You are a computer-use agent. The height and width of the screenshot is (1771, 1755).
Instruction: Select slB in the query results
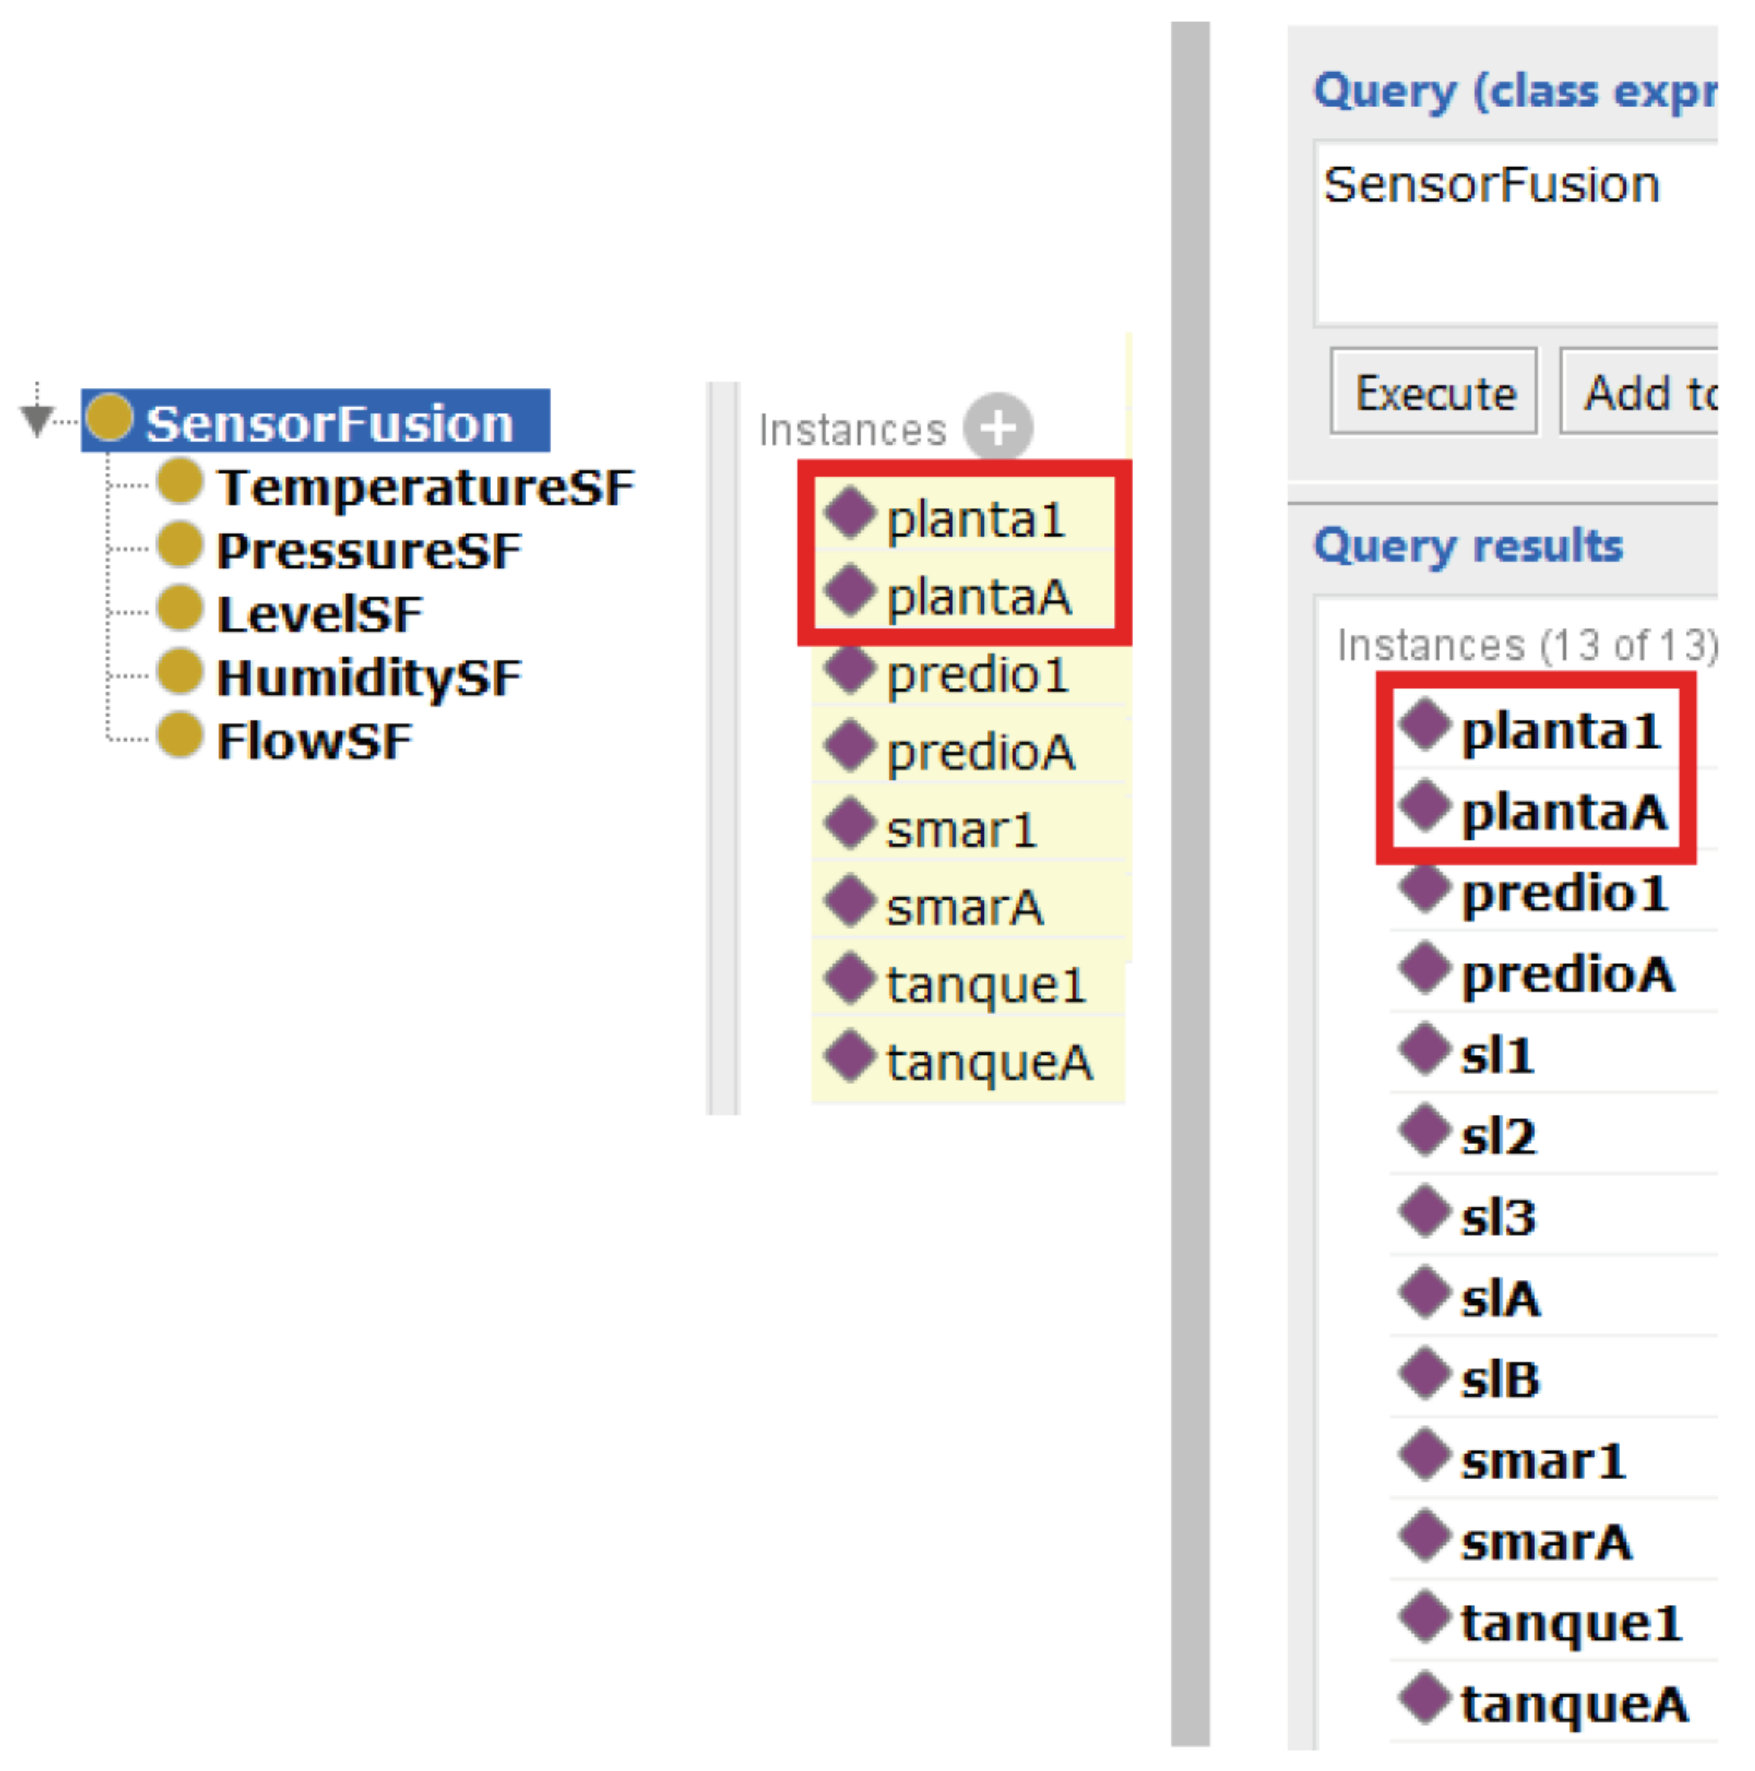(x=1500, y=1380)
